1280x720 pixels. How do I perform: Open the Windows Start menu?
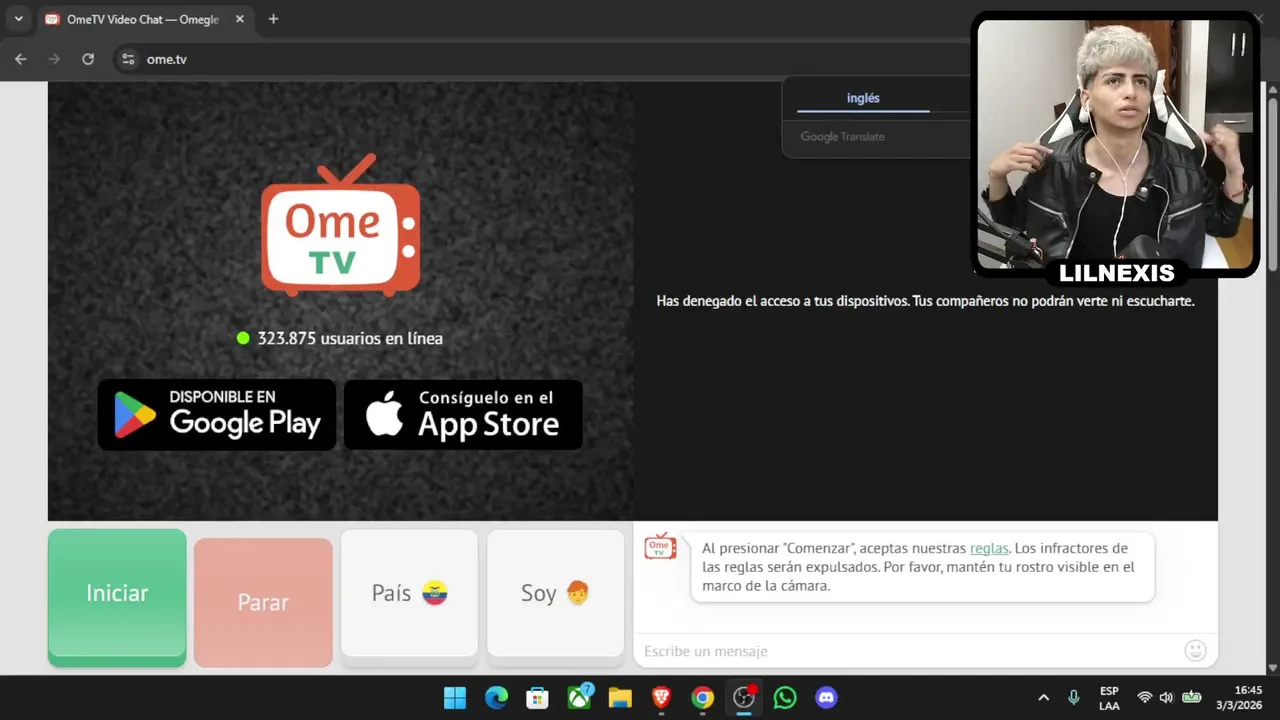point(455,698)
